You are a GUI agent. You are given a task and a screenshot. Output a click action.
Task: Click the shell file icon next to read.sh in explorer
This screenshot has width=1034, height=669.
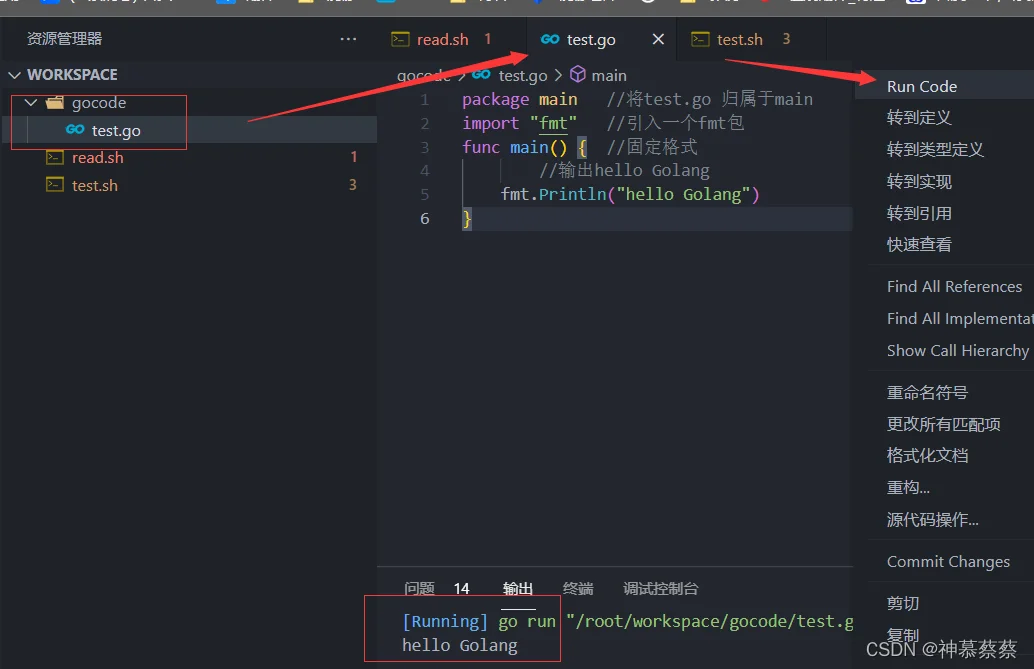55,157
